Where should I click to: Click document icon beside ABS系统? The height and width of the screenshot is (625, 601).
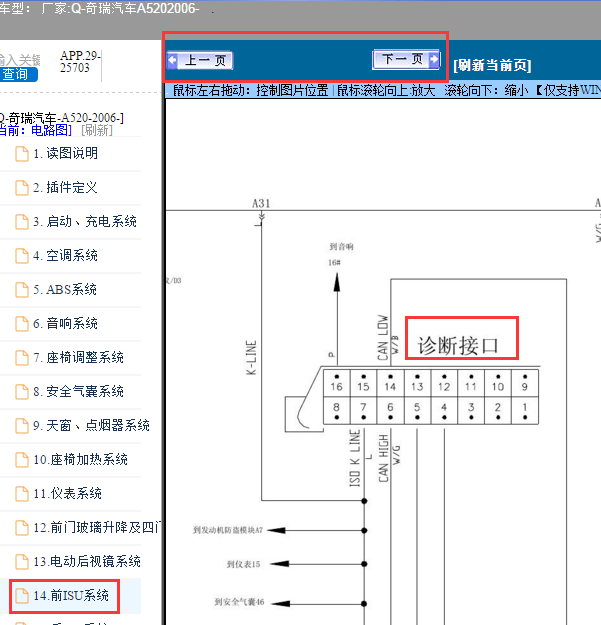click(x=22, y=290)
